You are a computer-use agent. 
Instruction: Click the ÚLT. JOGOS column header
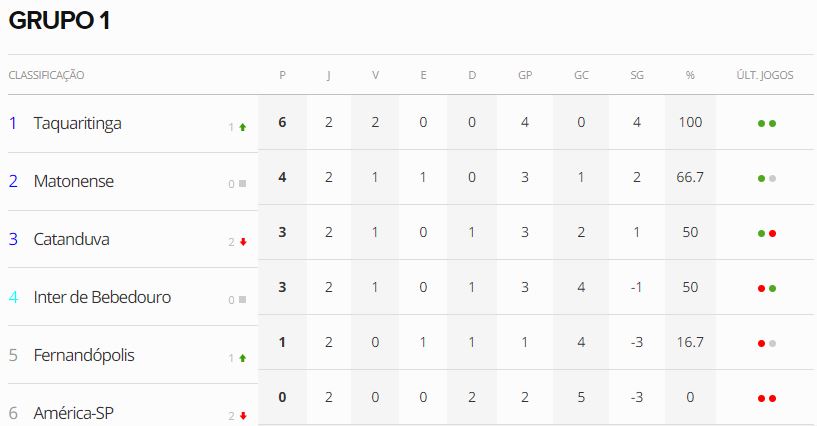click(765, 75)
